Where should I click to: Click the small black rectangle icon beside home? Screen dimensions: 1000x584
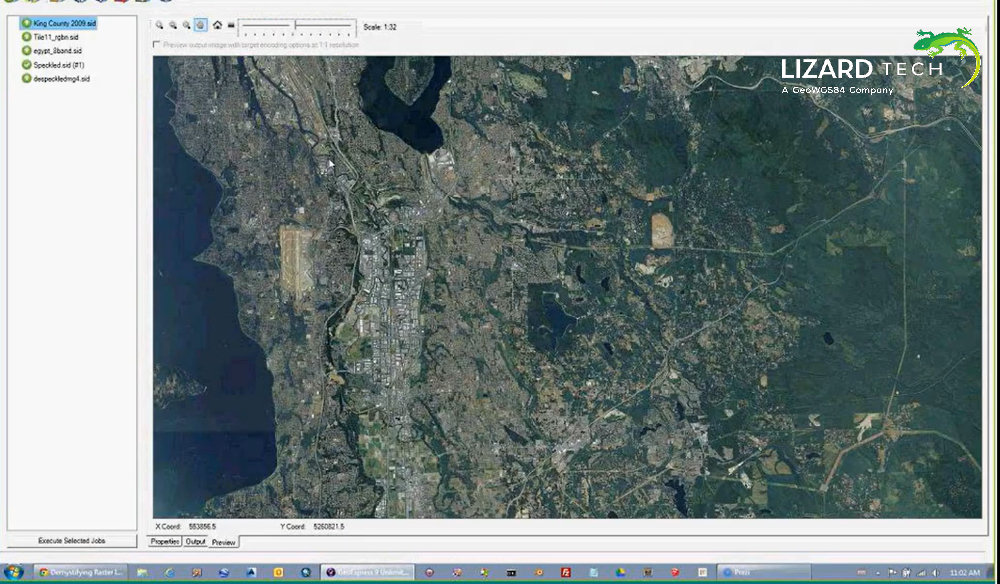pyautogui.click(x=231, y=26)
